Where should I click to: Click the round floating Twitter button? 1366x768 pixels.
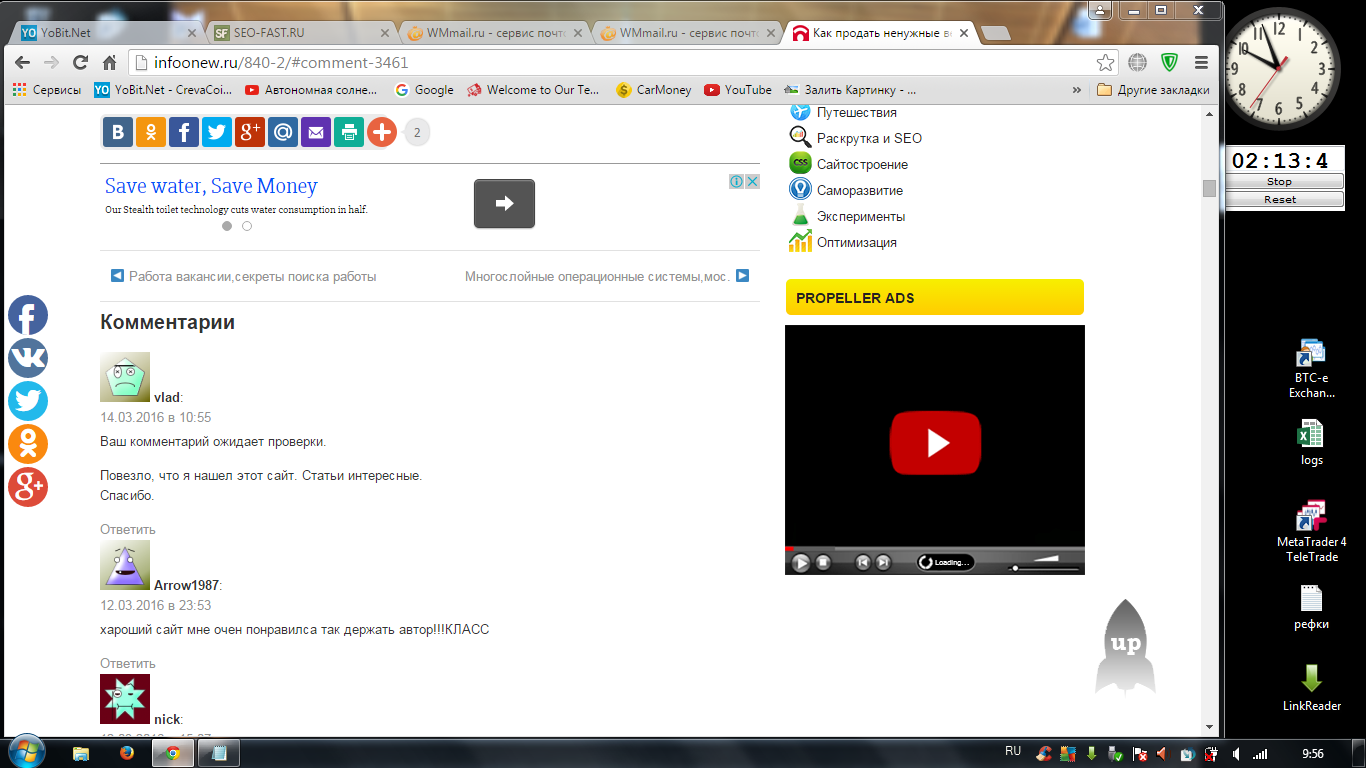28,401
